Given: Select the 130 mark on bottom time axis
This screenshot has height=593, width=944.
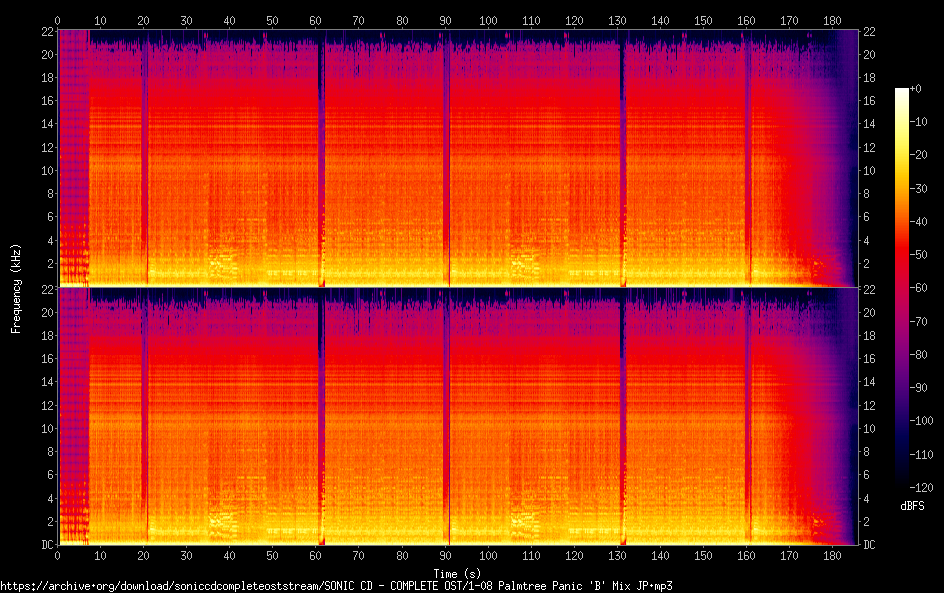Looking at the screenshot, I should (x=617, y=555).
